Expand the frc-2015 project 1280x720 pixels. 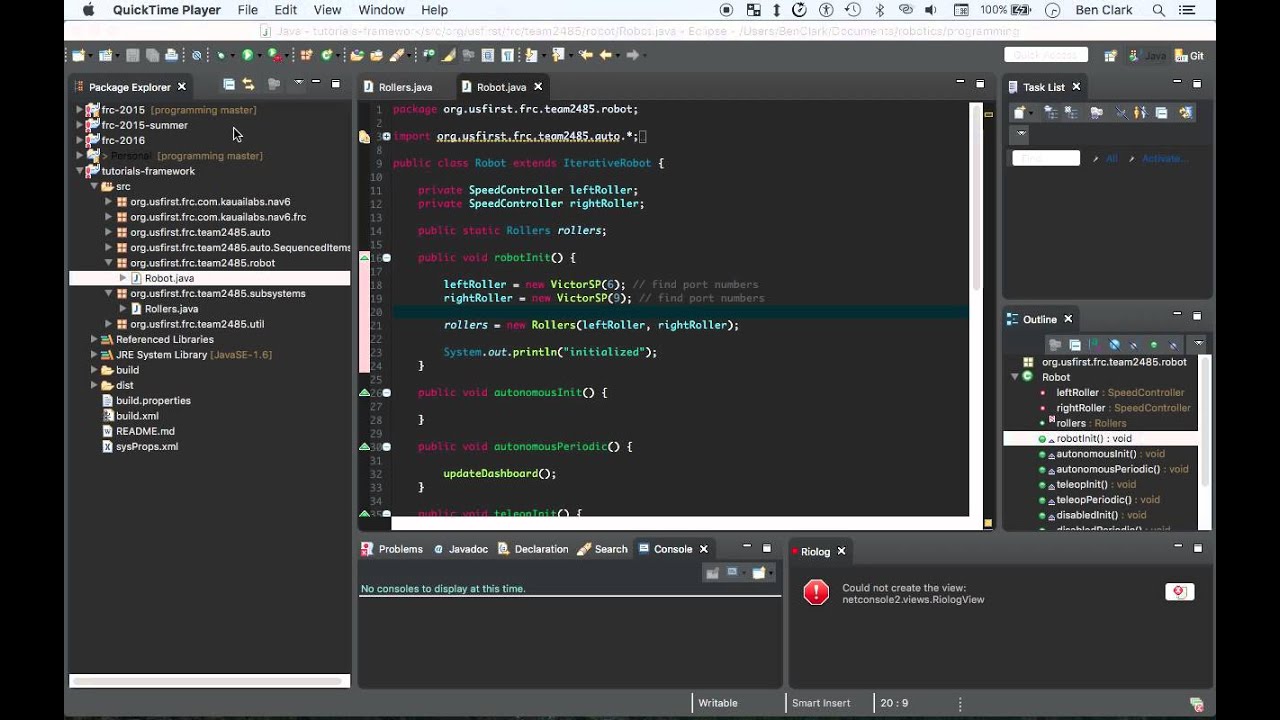[79, 110]
